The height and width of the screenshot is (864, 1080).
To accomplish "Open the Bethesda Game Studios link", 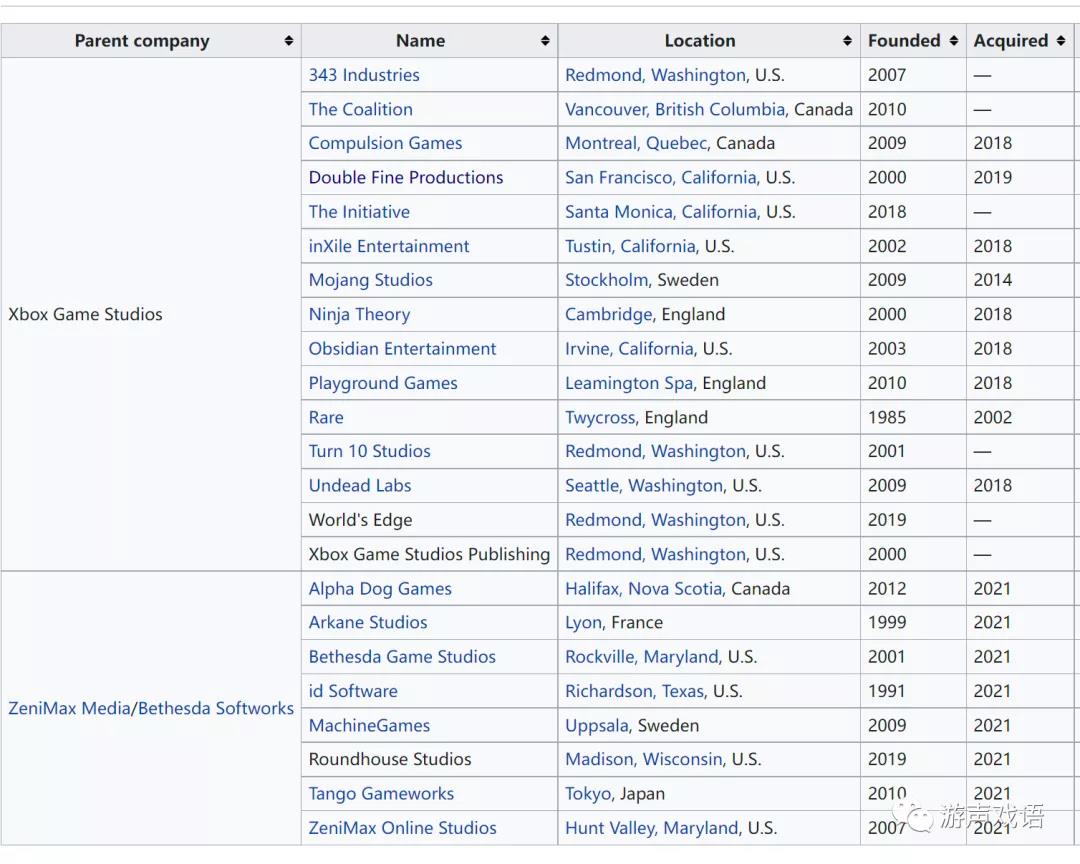I will tap(402, 657).
